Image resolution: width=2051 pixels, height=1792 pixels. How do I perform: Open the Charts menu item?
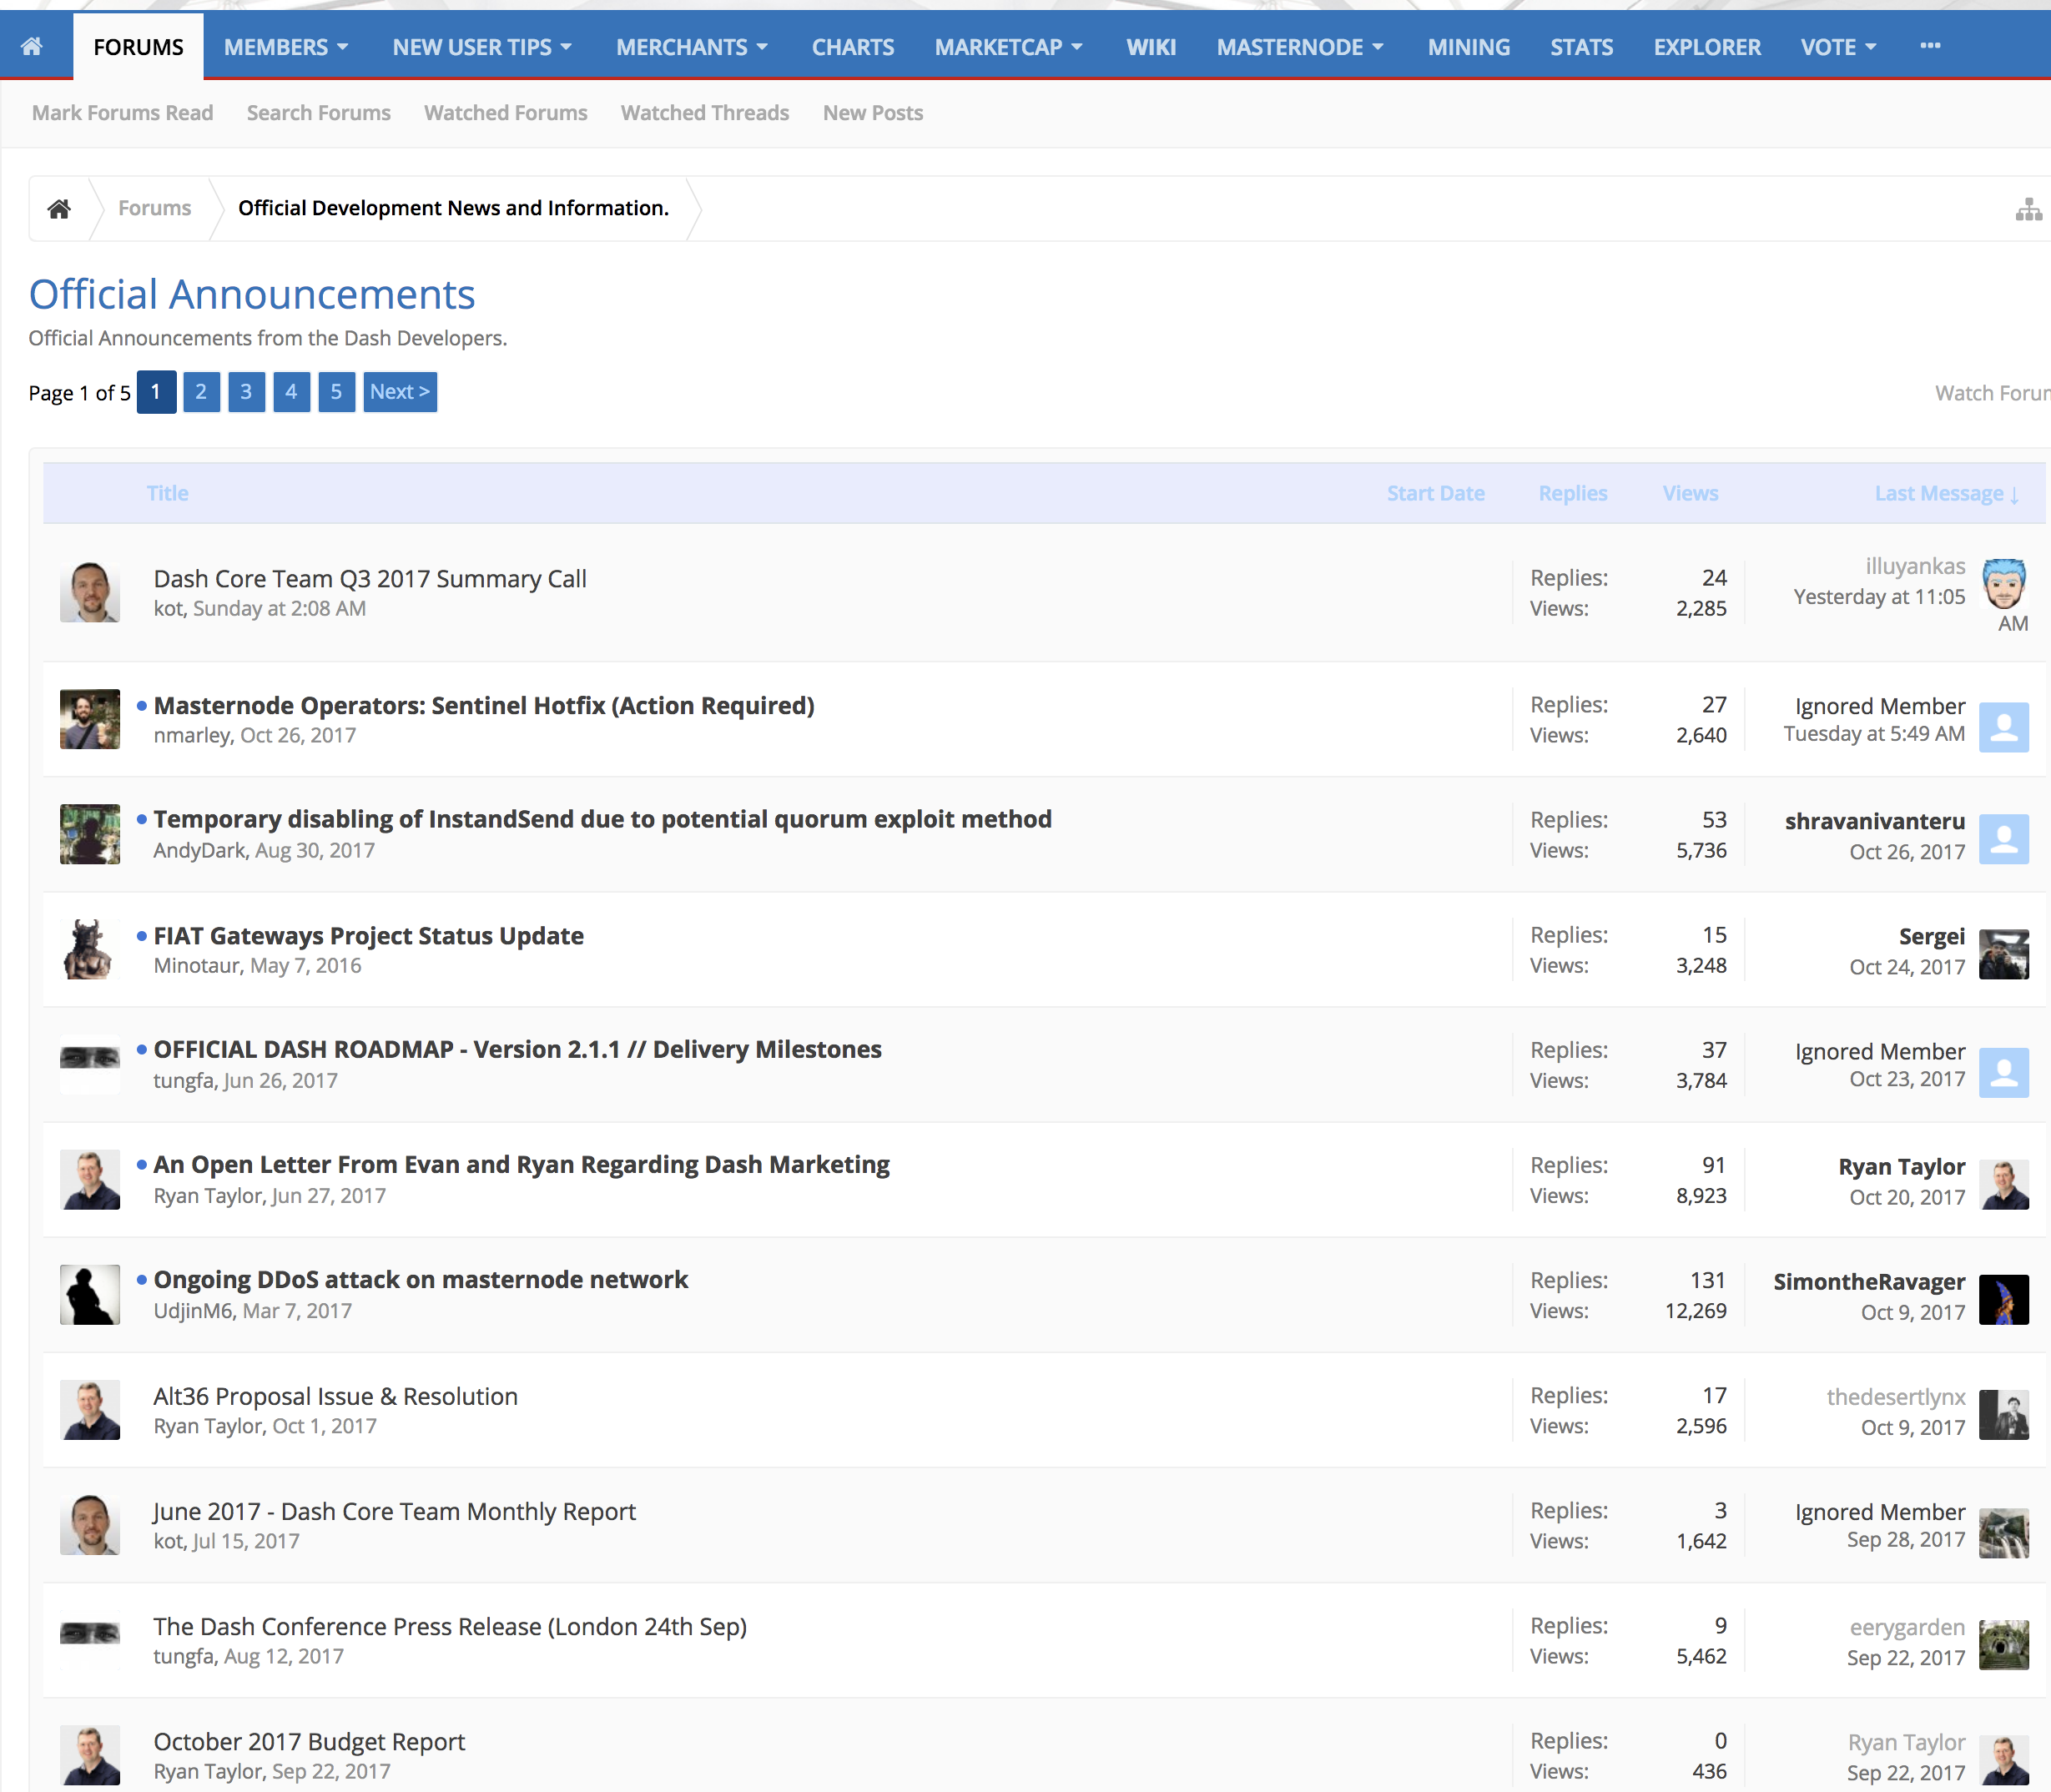click(853, 47)
